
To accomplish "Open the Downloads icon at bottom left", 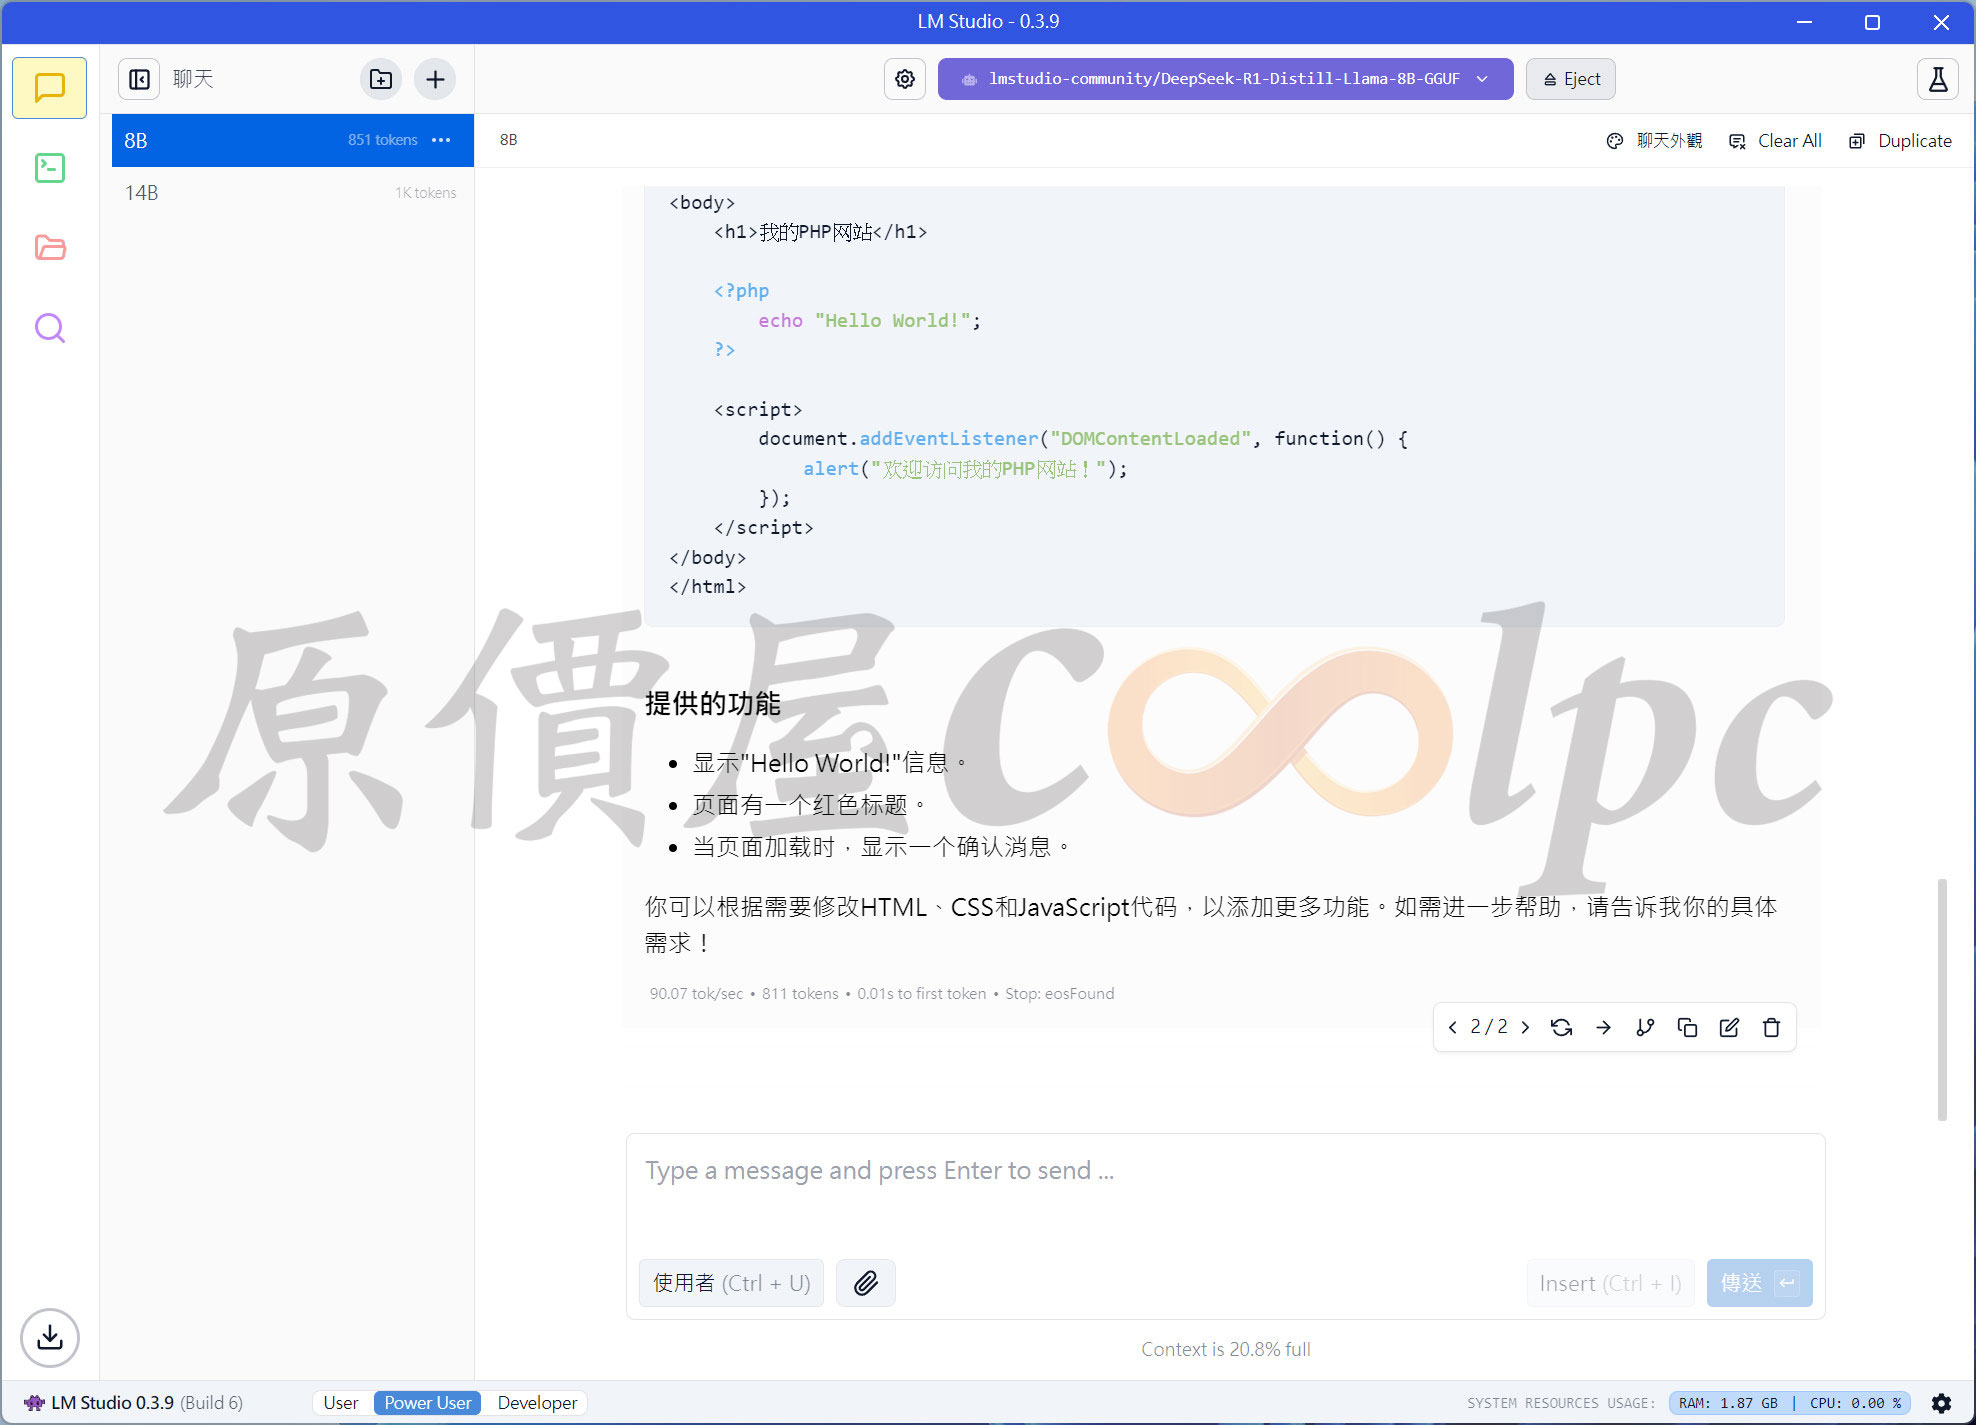I will pos(49,1337).
